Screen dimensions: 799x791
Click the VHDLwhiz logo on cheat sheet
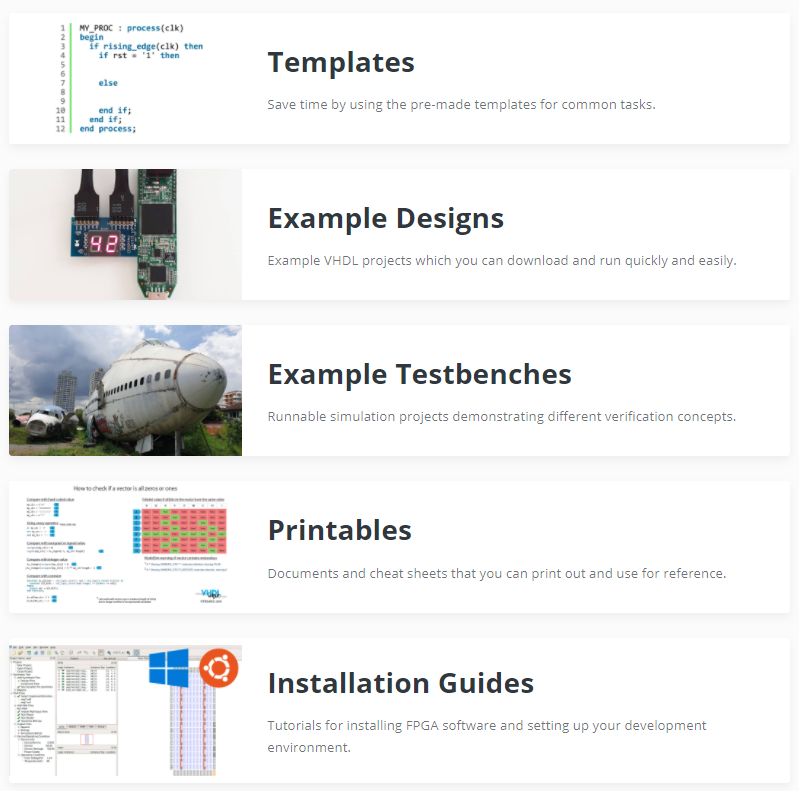coord(211,595)
